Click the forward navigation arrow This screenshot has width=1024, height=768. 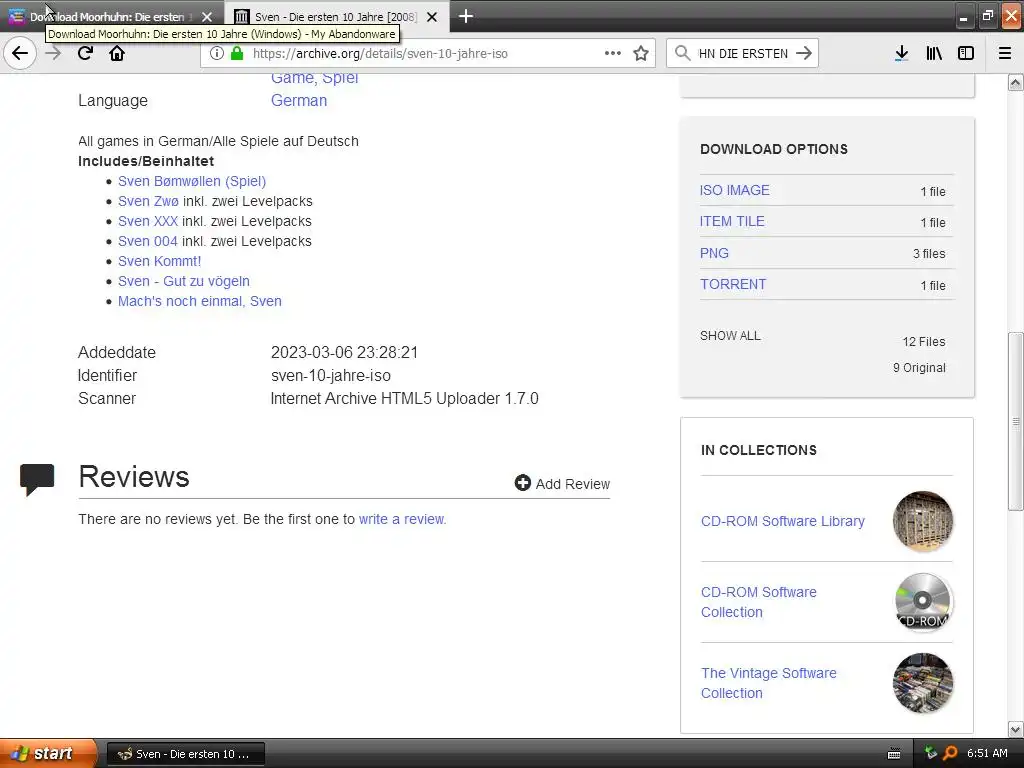point(53,53)
